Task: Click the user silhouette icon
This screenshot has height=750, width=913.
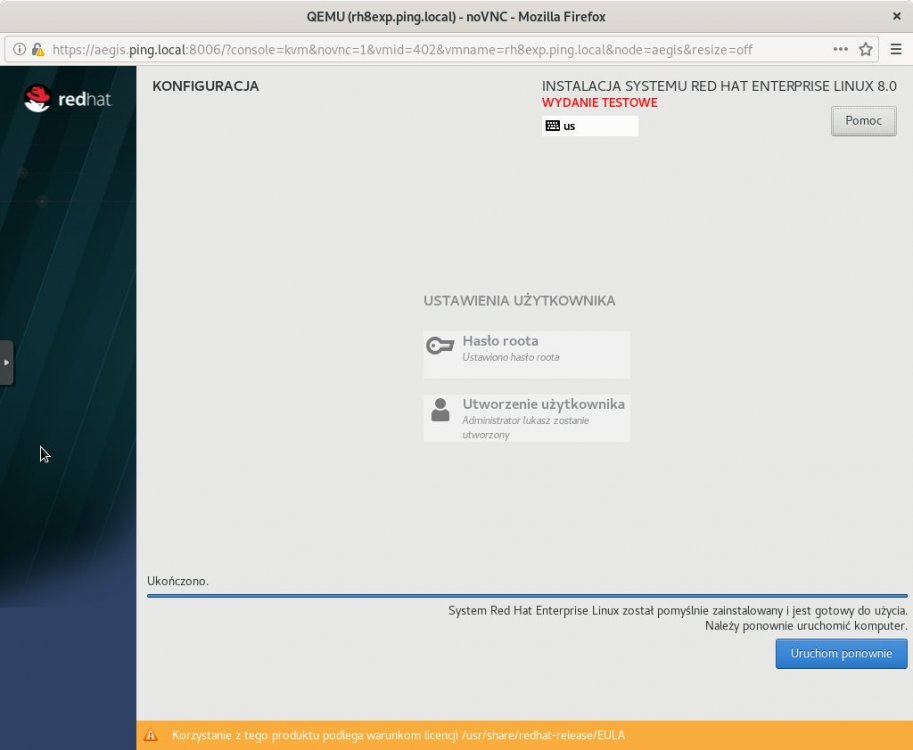Action: click(440, 409)
